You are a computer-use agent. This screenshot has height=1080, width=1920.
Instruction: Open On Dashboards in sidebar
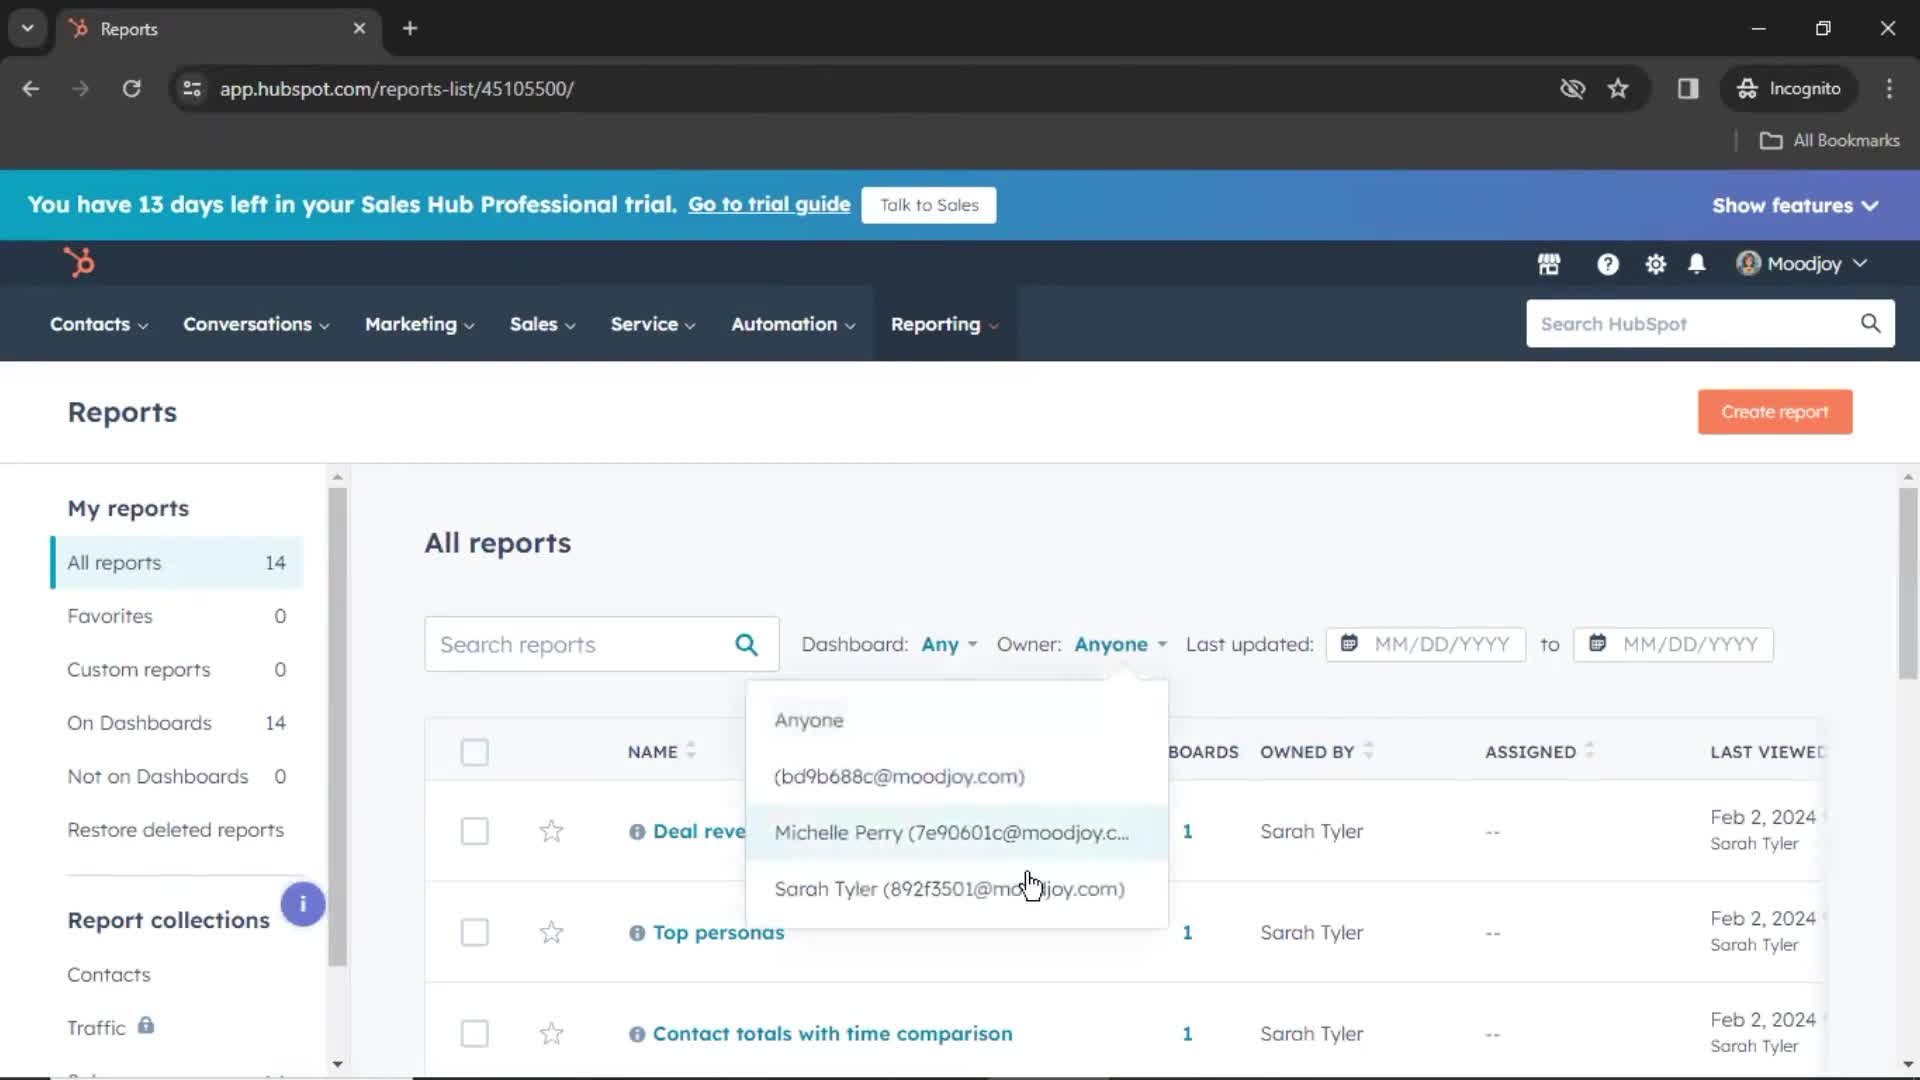(177, 723)
